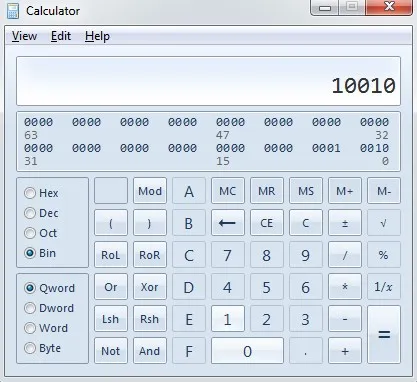This screenshot has height=382, width=417.
Task: Click the plus-minus sign button
Action: pyautogui.click(x=345, y=223)
